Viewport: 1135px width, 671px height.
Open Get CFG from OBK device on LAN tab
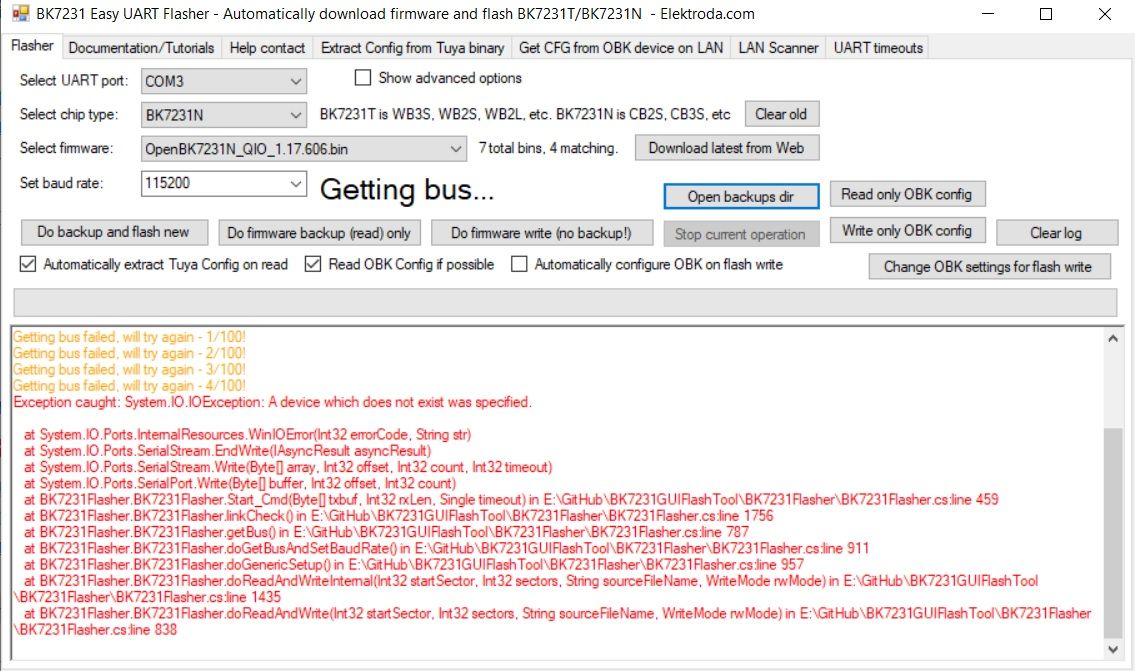[x=620, y=48]
